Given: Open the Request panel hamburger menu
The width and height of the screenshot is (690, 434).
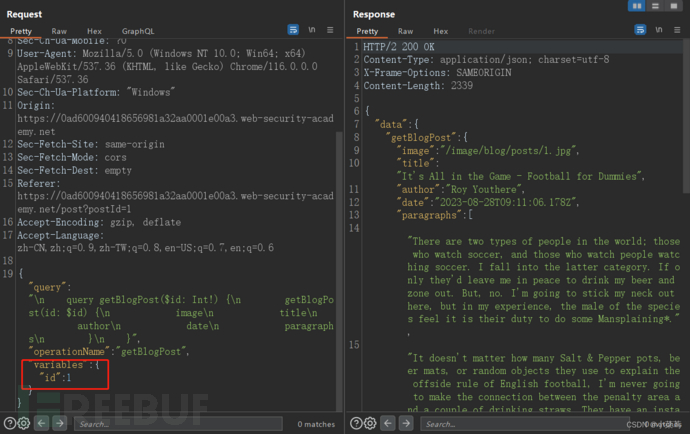Looking at the screenshot, I should [x=331, y=31].
